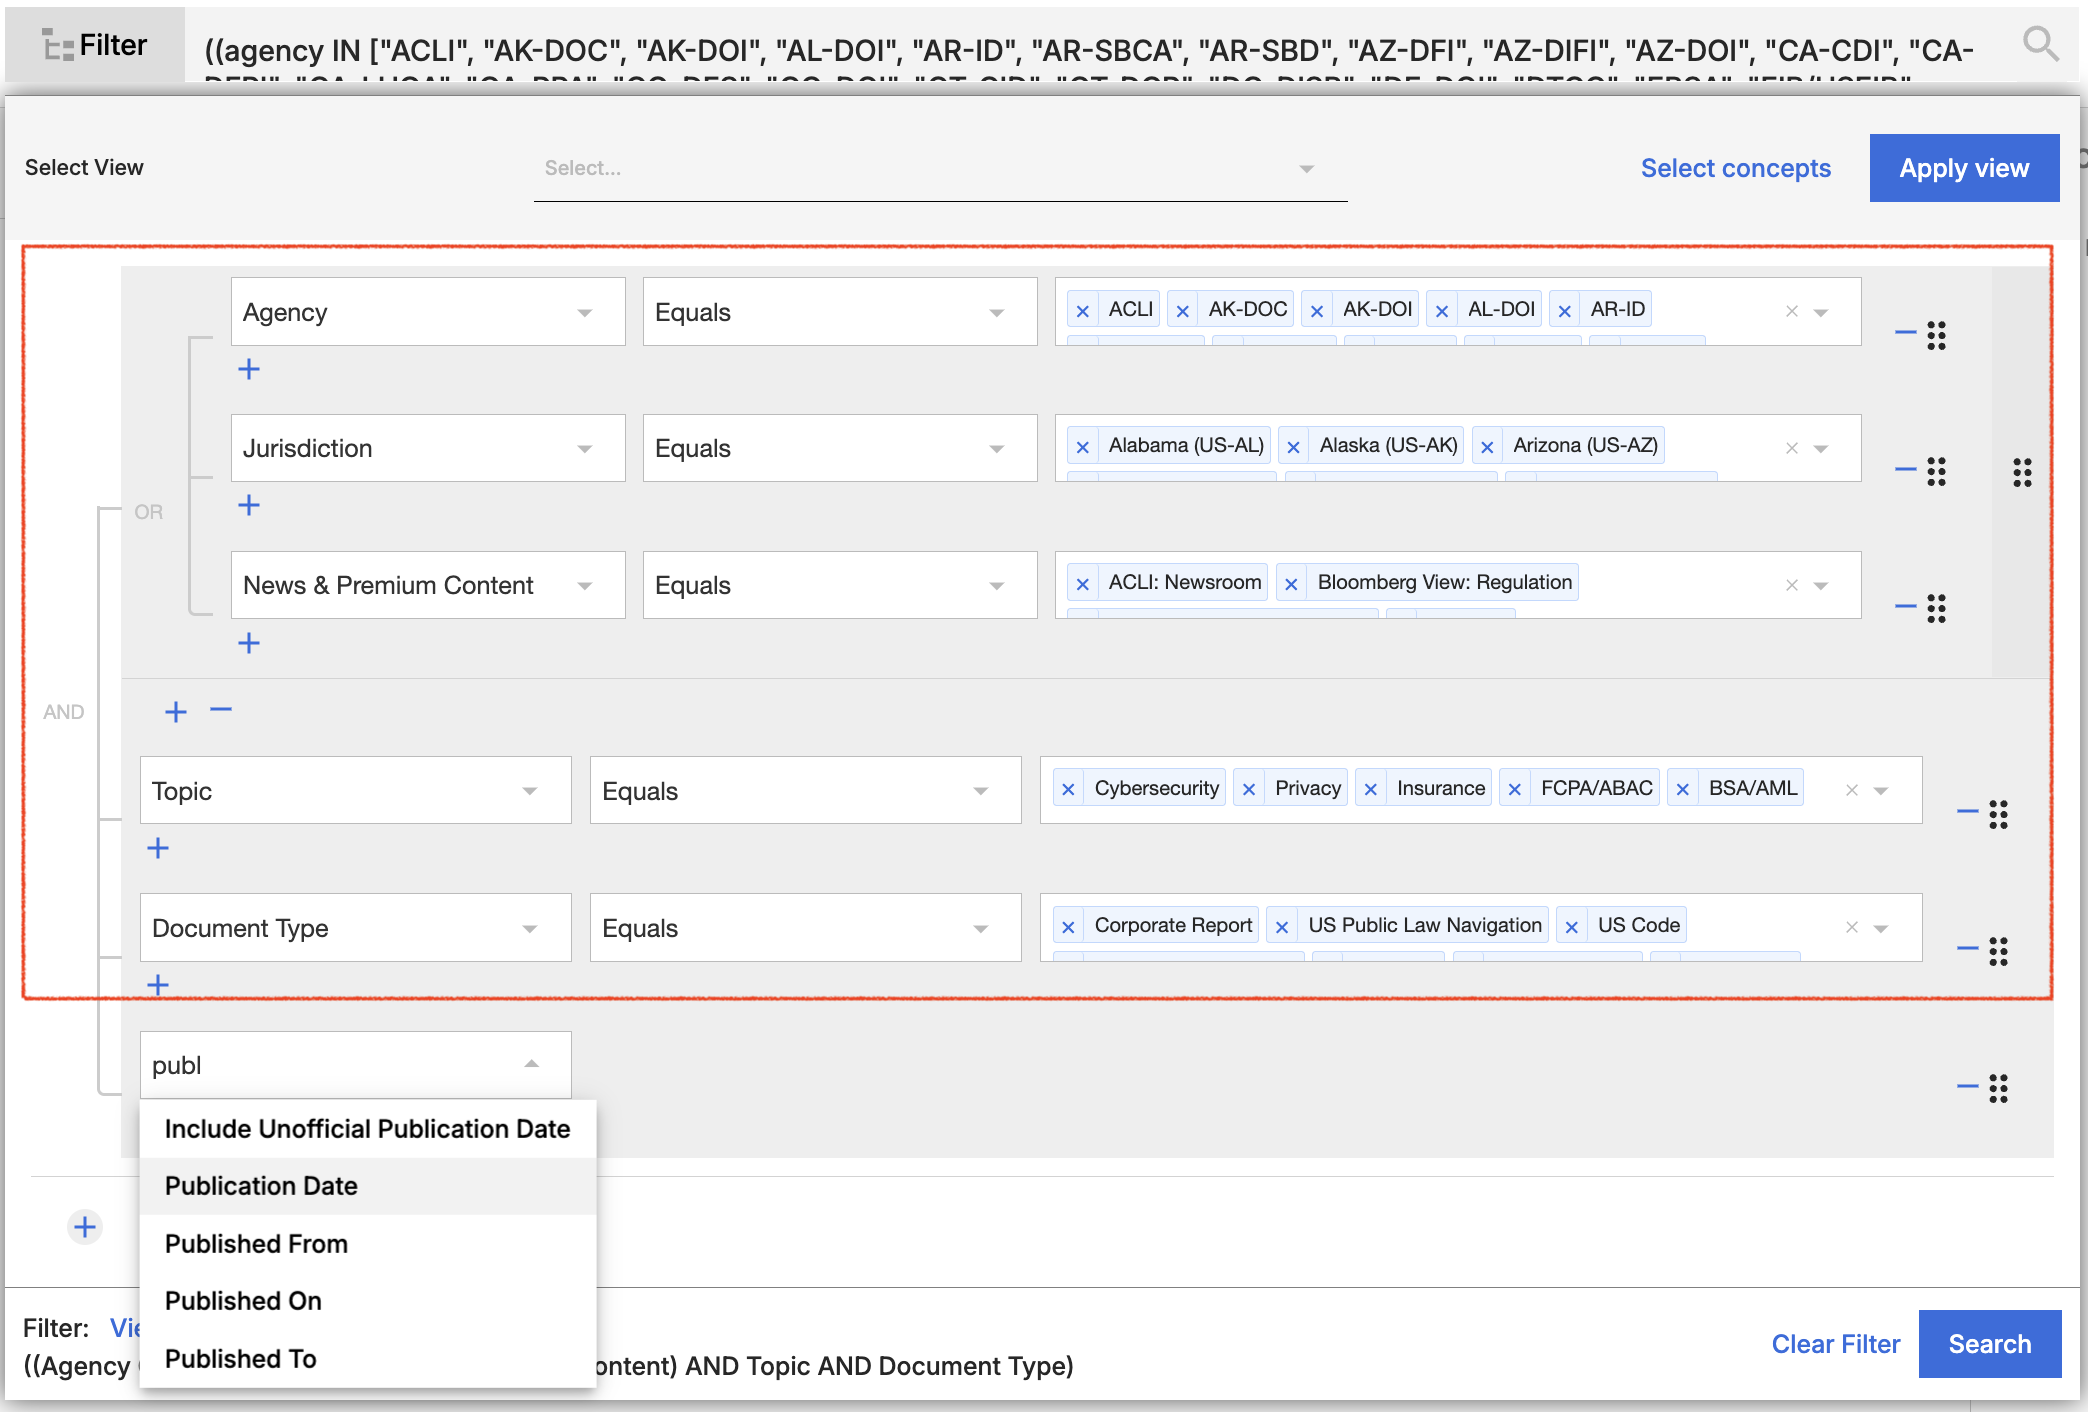2088x1412 pixels.
Task: Click the Apply view button
Action: point(1963,168)
